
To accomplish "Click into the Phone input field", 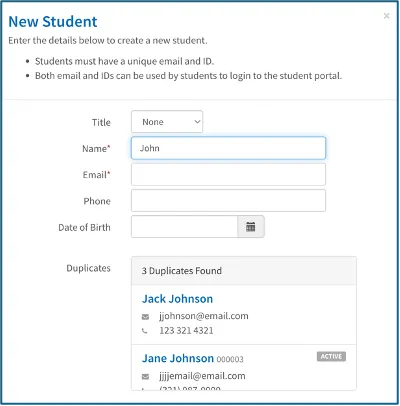I will tap(228, 201).
